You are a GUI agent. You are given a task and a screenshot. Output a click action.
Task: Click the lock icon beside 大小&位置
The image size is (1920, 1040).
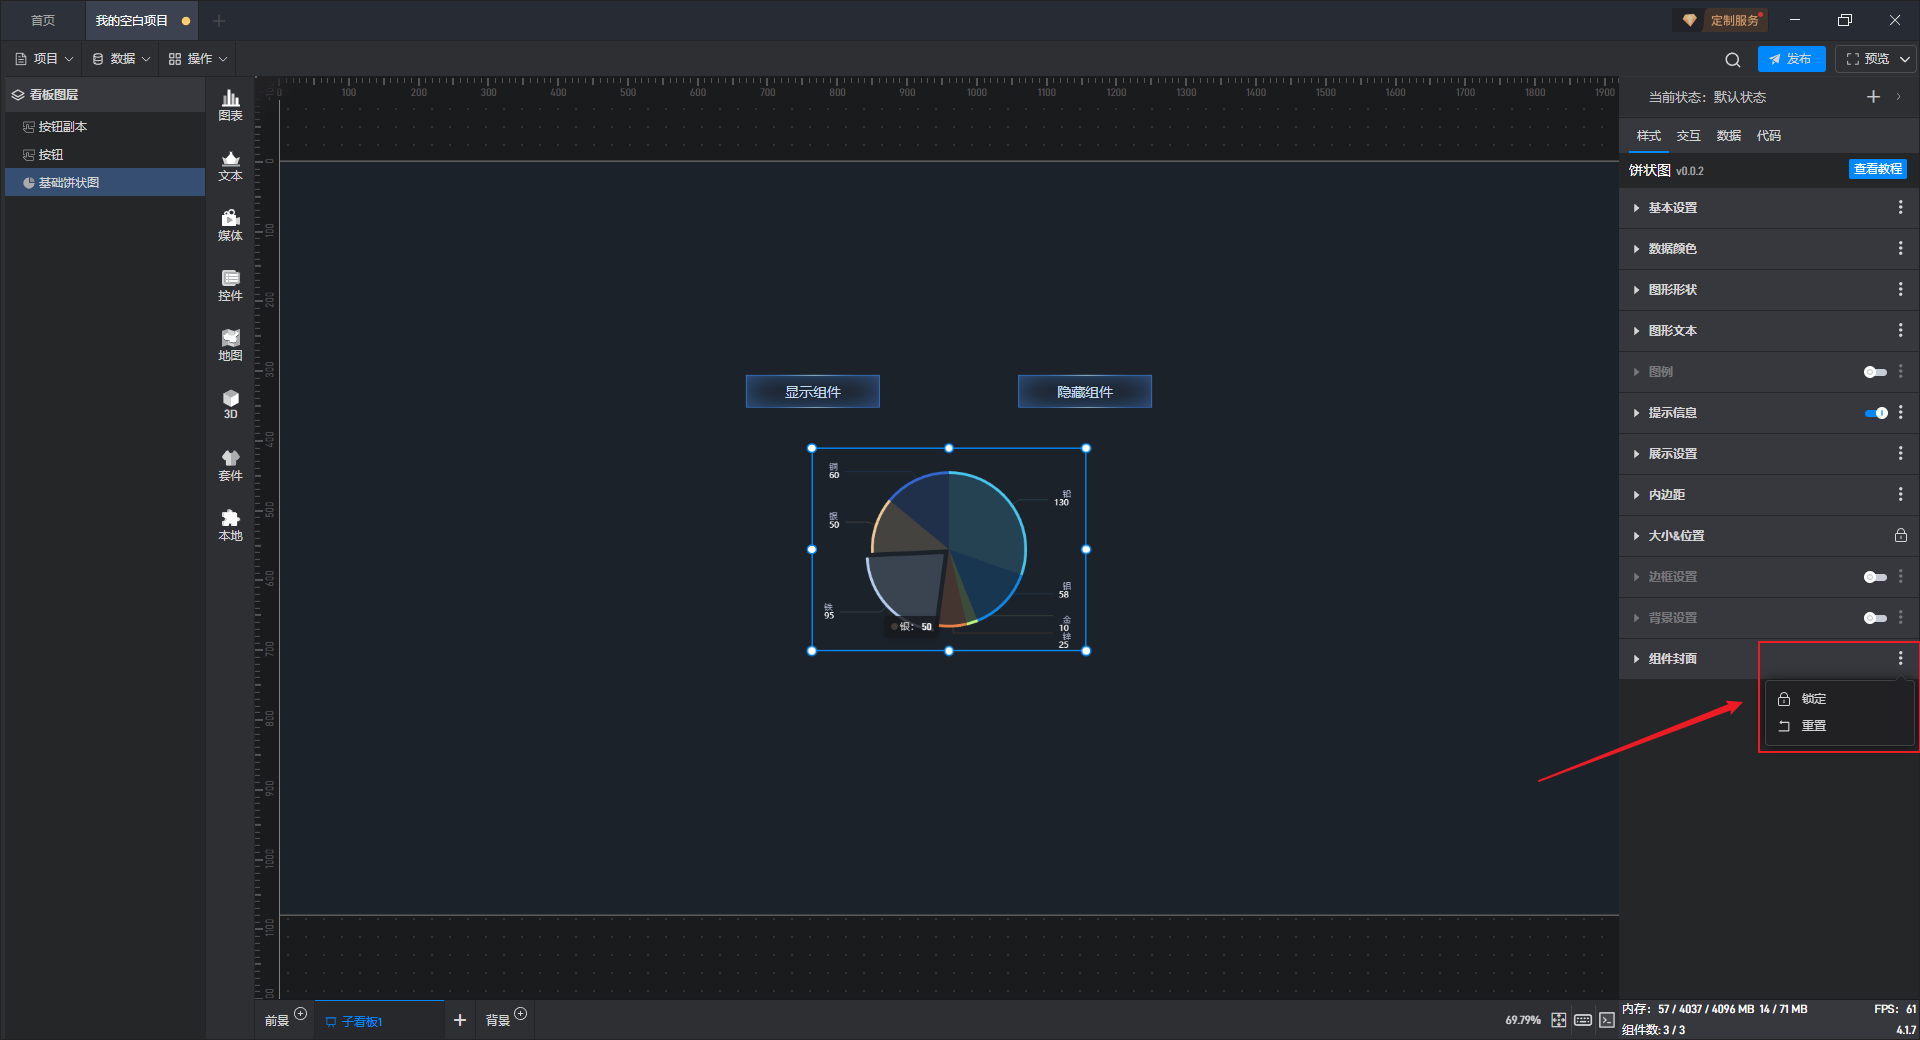[1900, 536]
